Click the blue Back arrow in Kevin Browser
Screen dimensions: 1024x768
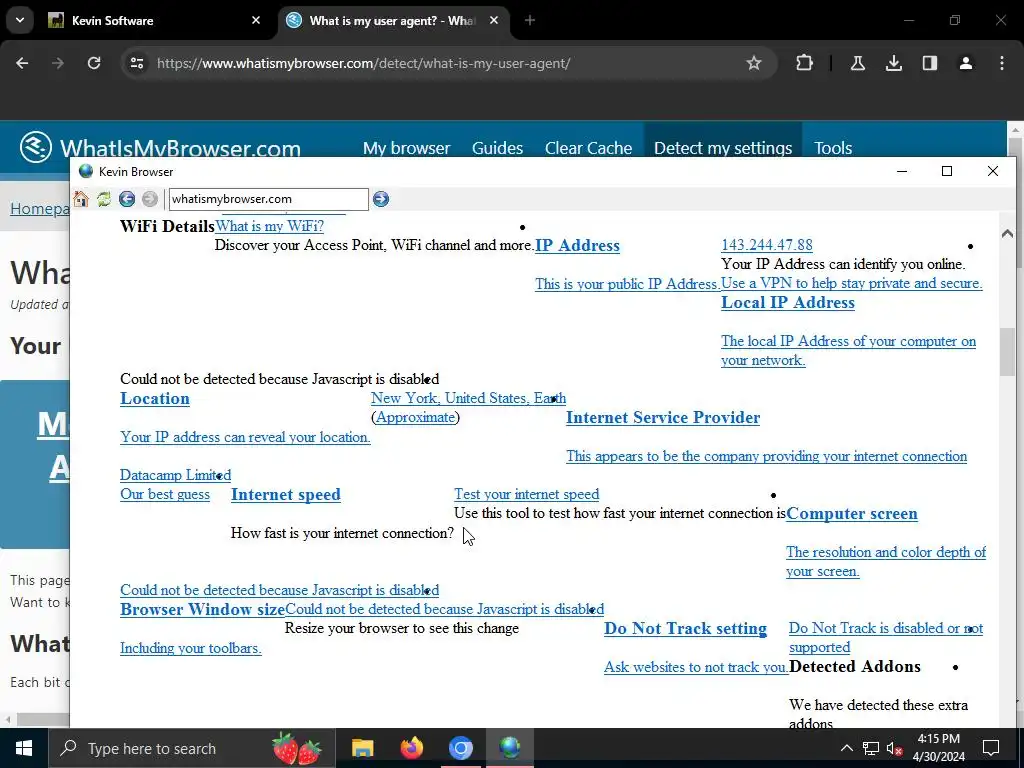(x=127, y=199)
